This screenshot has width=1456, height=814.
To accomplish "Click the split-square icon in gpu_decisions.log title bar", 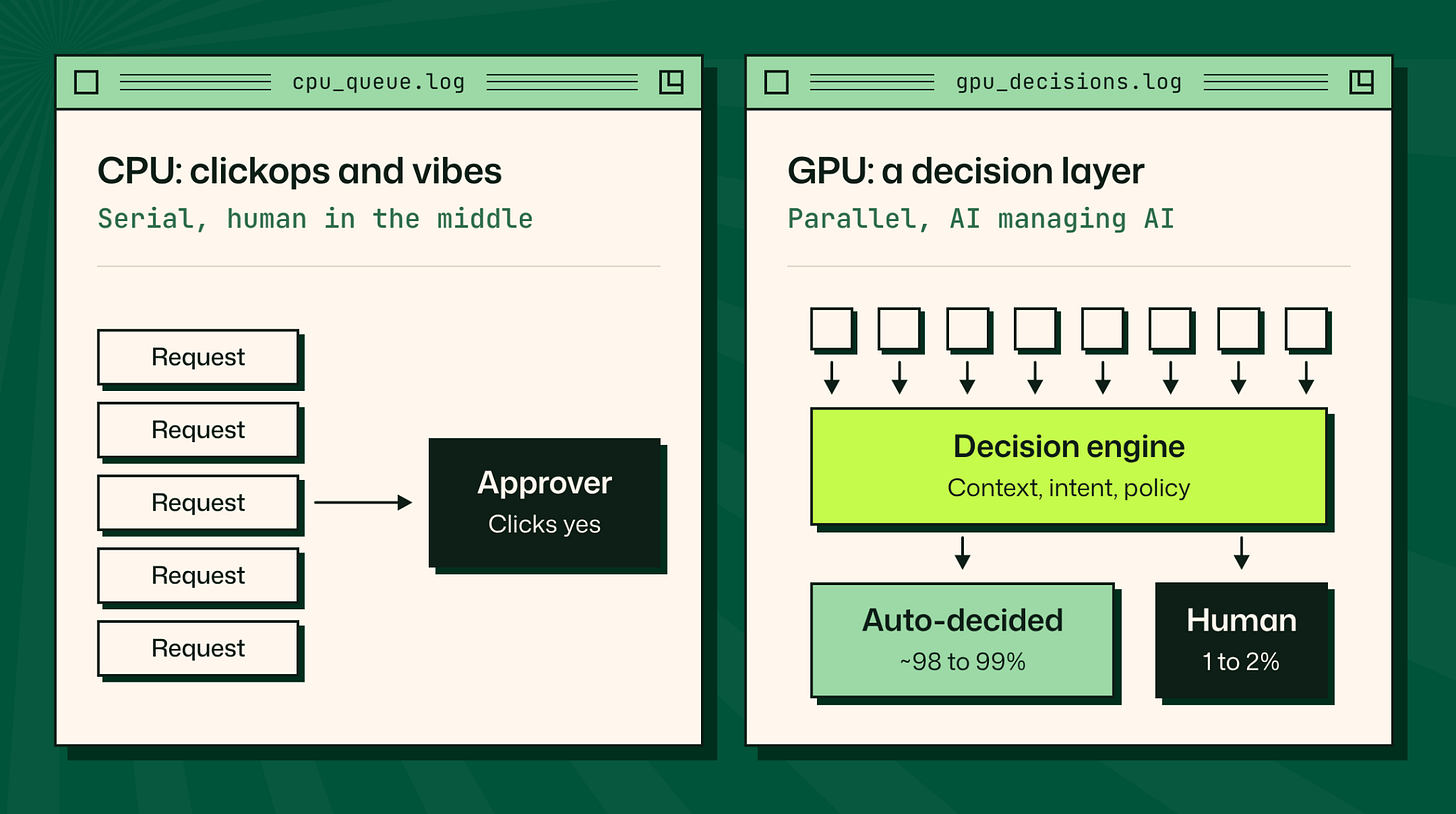I will click(x=1361, y=82).
